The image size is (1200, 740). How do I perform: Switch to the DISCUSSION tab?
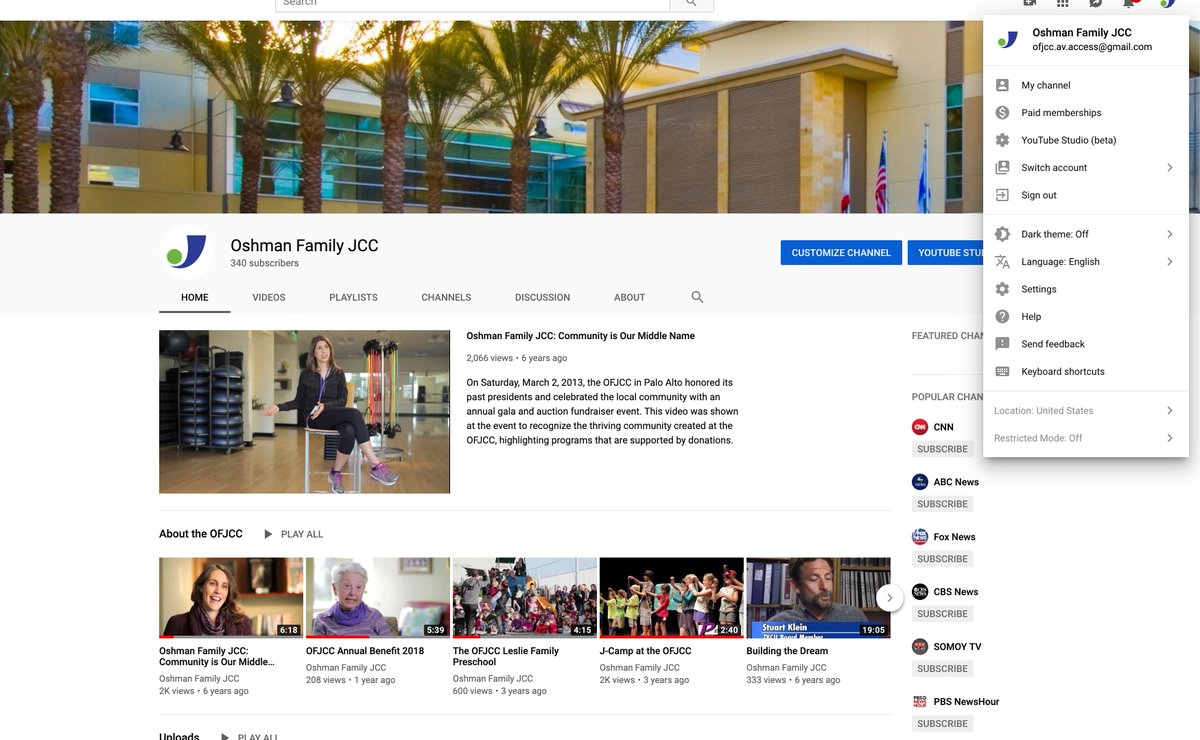[542, 298]
